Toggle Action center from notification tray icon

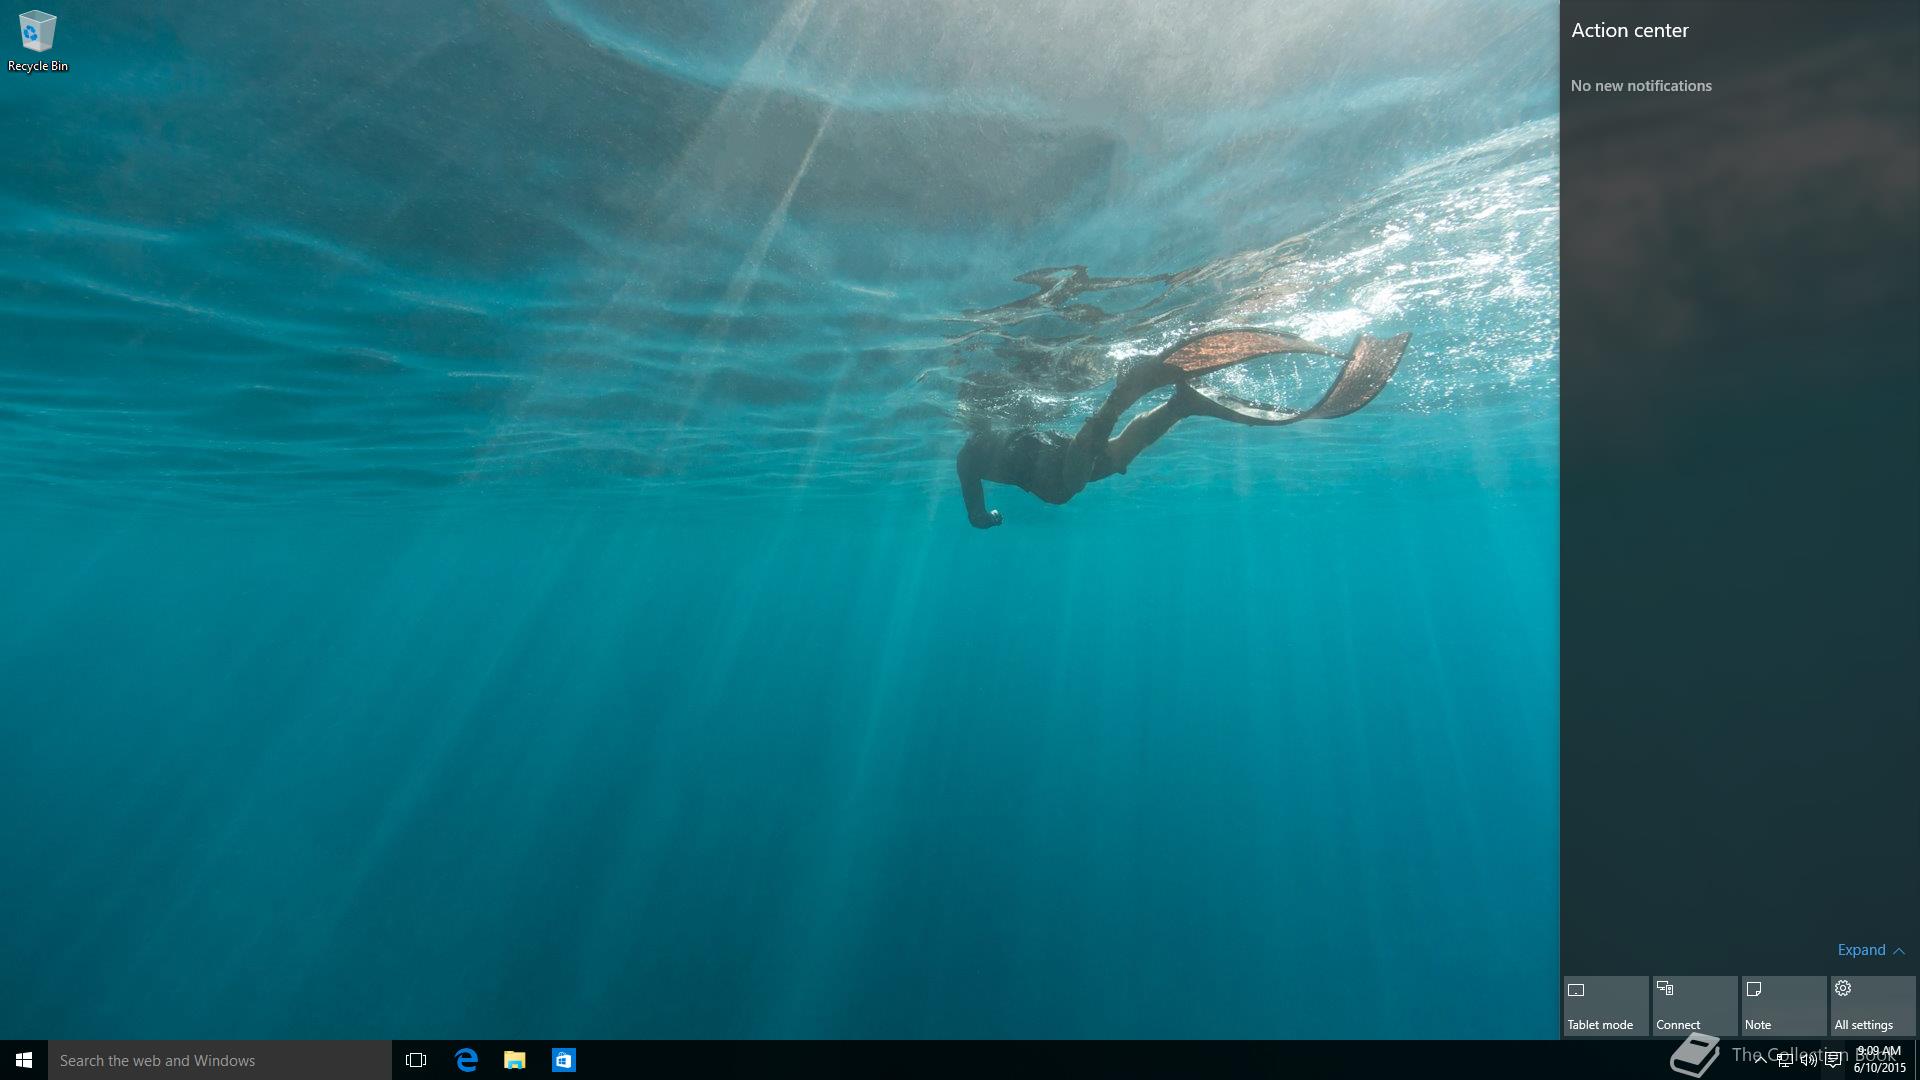tap(1833, 1060)
